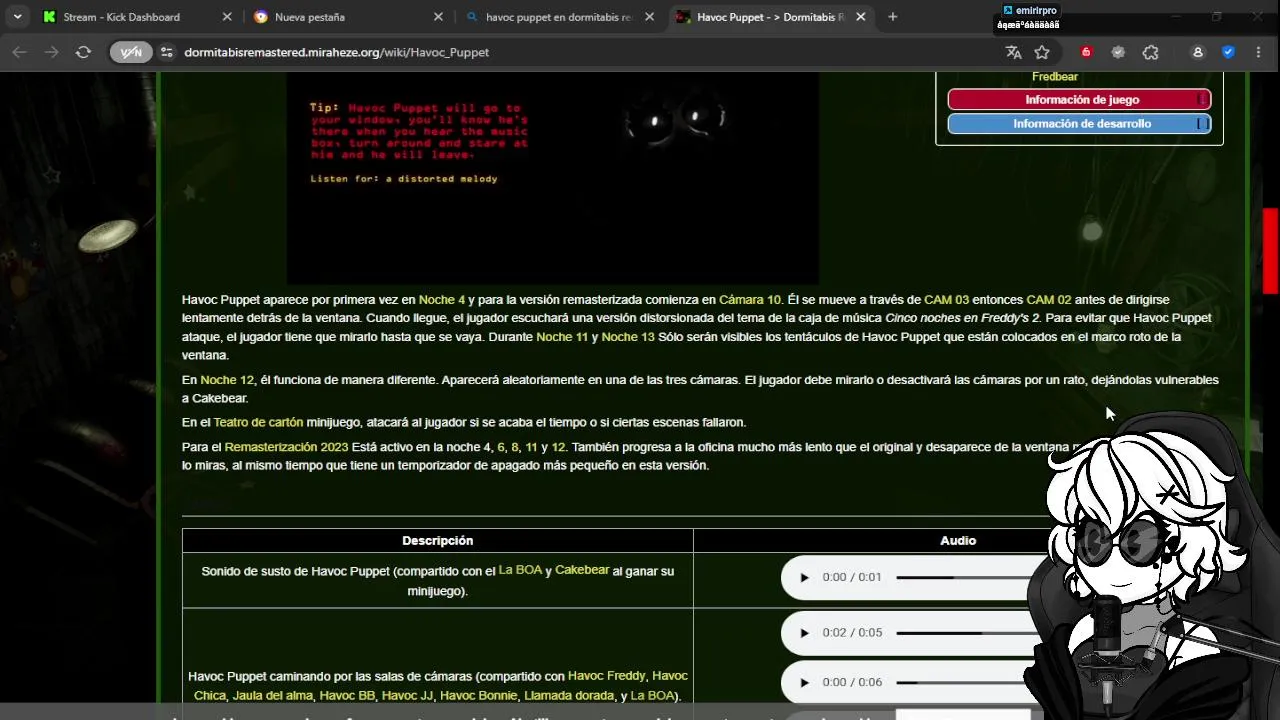Image resolution: width=1280 pixels, height=720 pixels.
Task: Play the 0:02 / 0:05 audio clip
Action: 804,633
